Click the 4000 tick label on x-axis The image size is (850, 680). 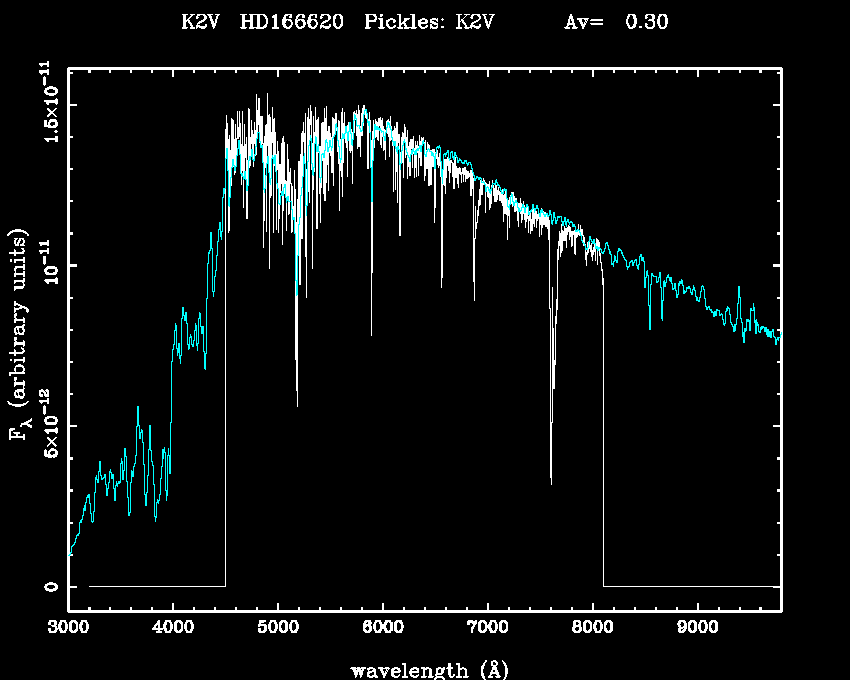(x=173, y=629)
